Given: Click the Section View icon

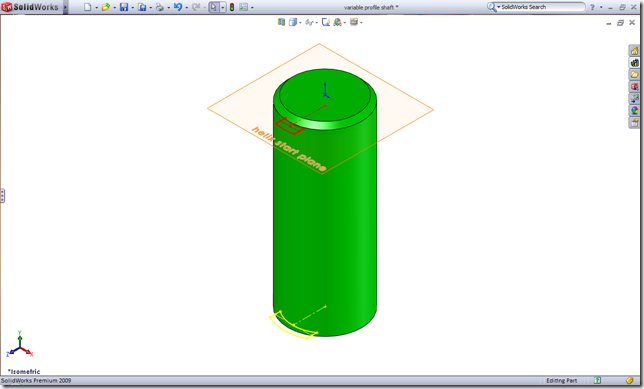Looking at the screenshot, I should pyautogui.click(x=281, y=22).
